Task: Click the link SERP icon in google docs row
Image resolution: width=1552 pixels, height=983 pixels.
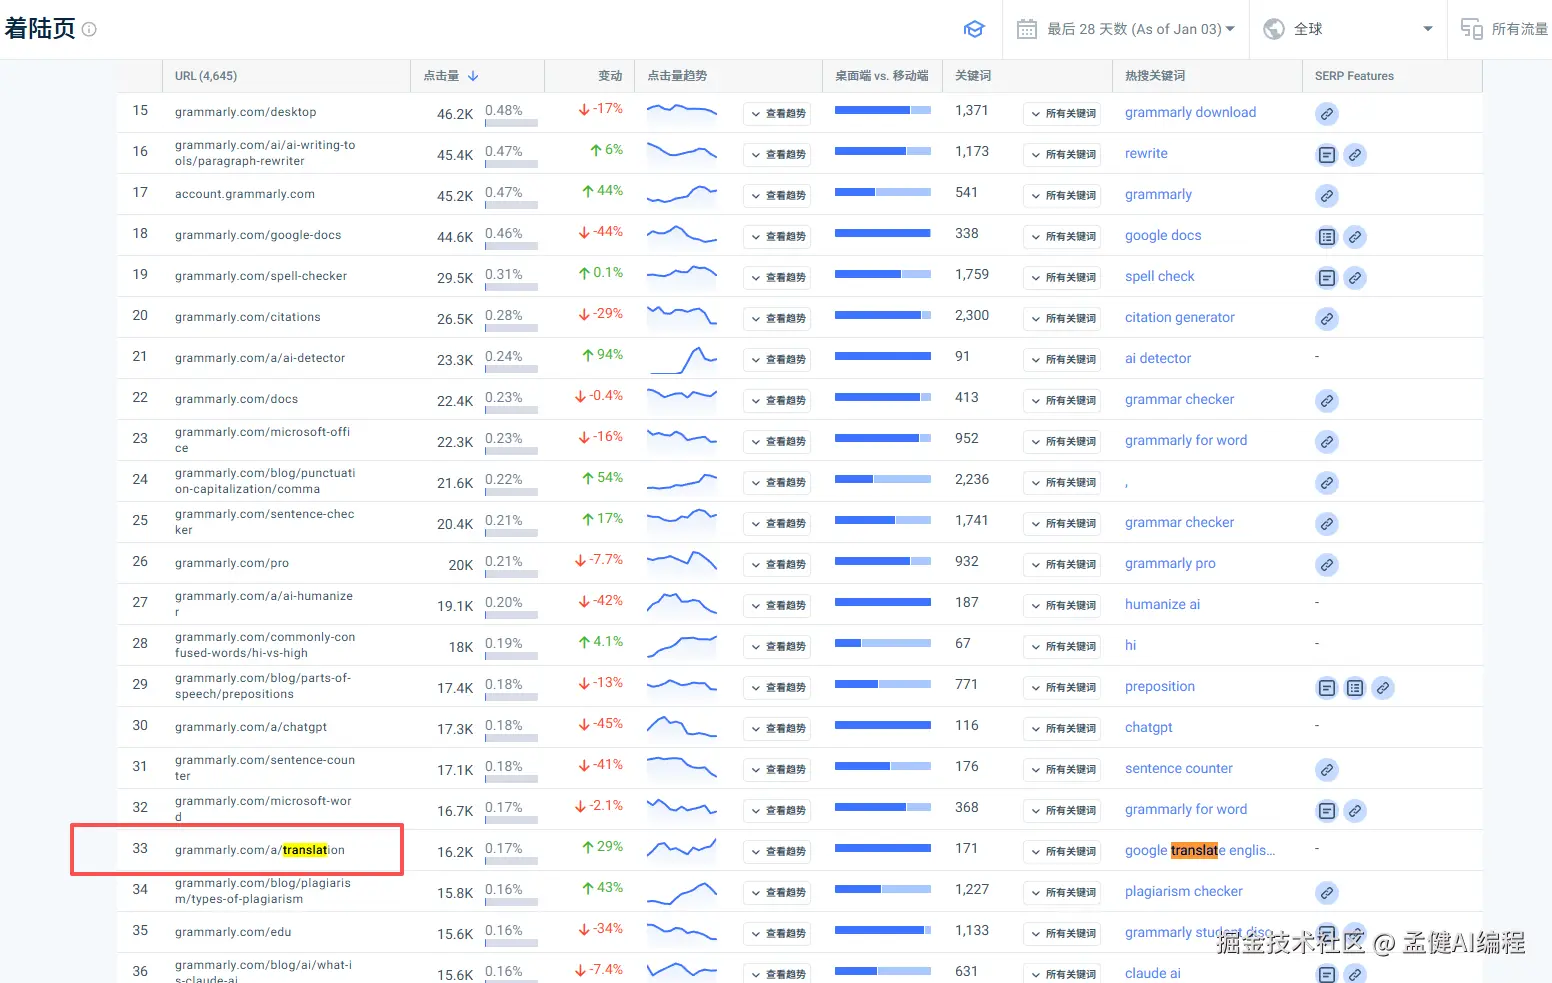Action: (1354, 237)
